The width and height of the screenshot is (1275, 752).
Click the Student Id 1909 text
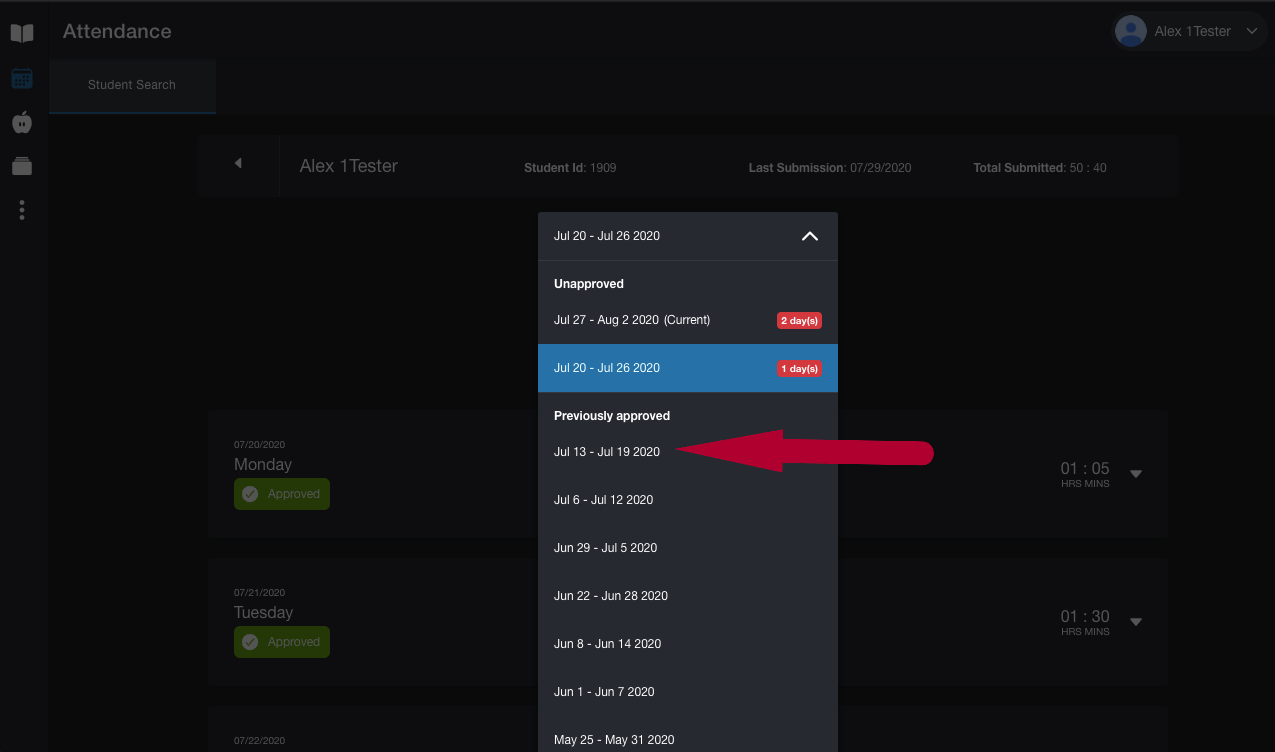pyautogui.click(x=570, y=168)
